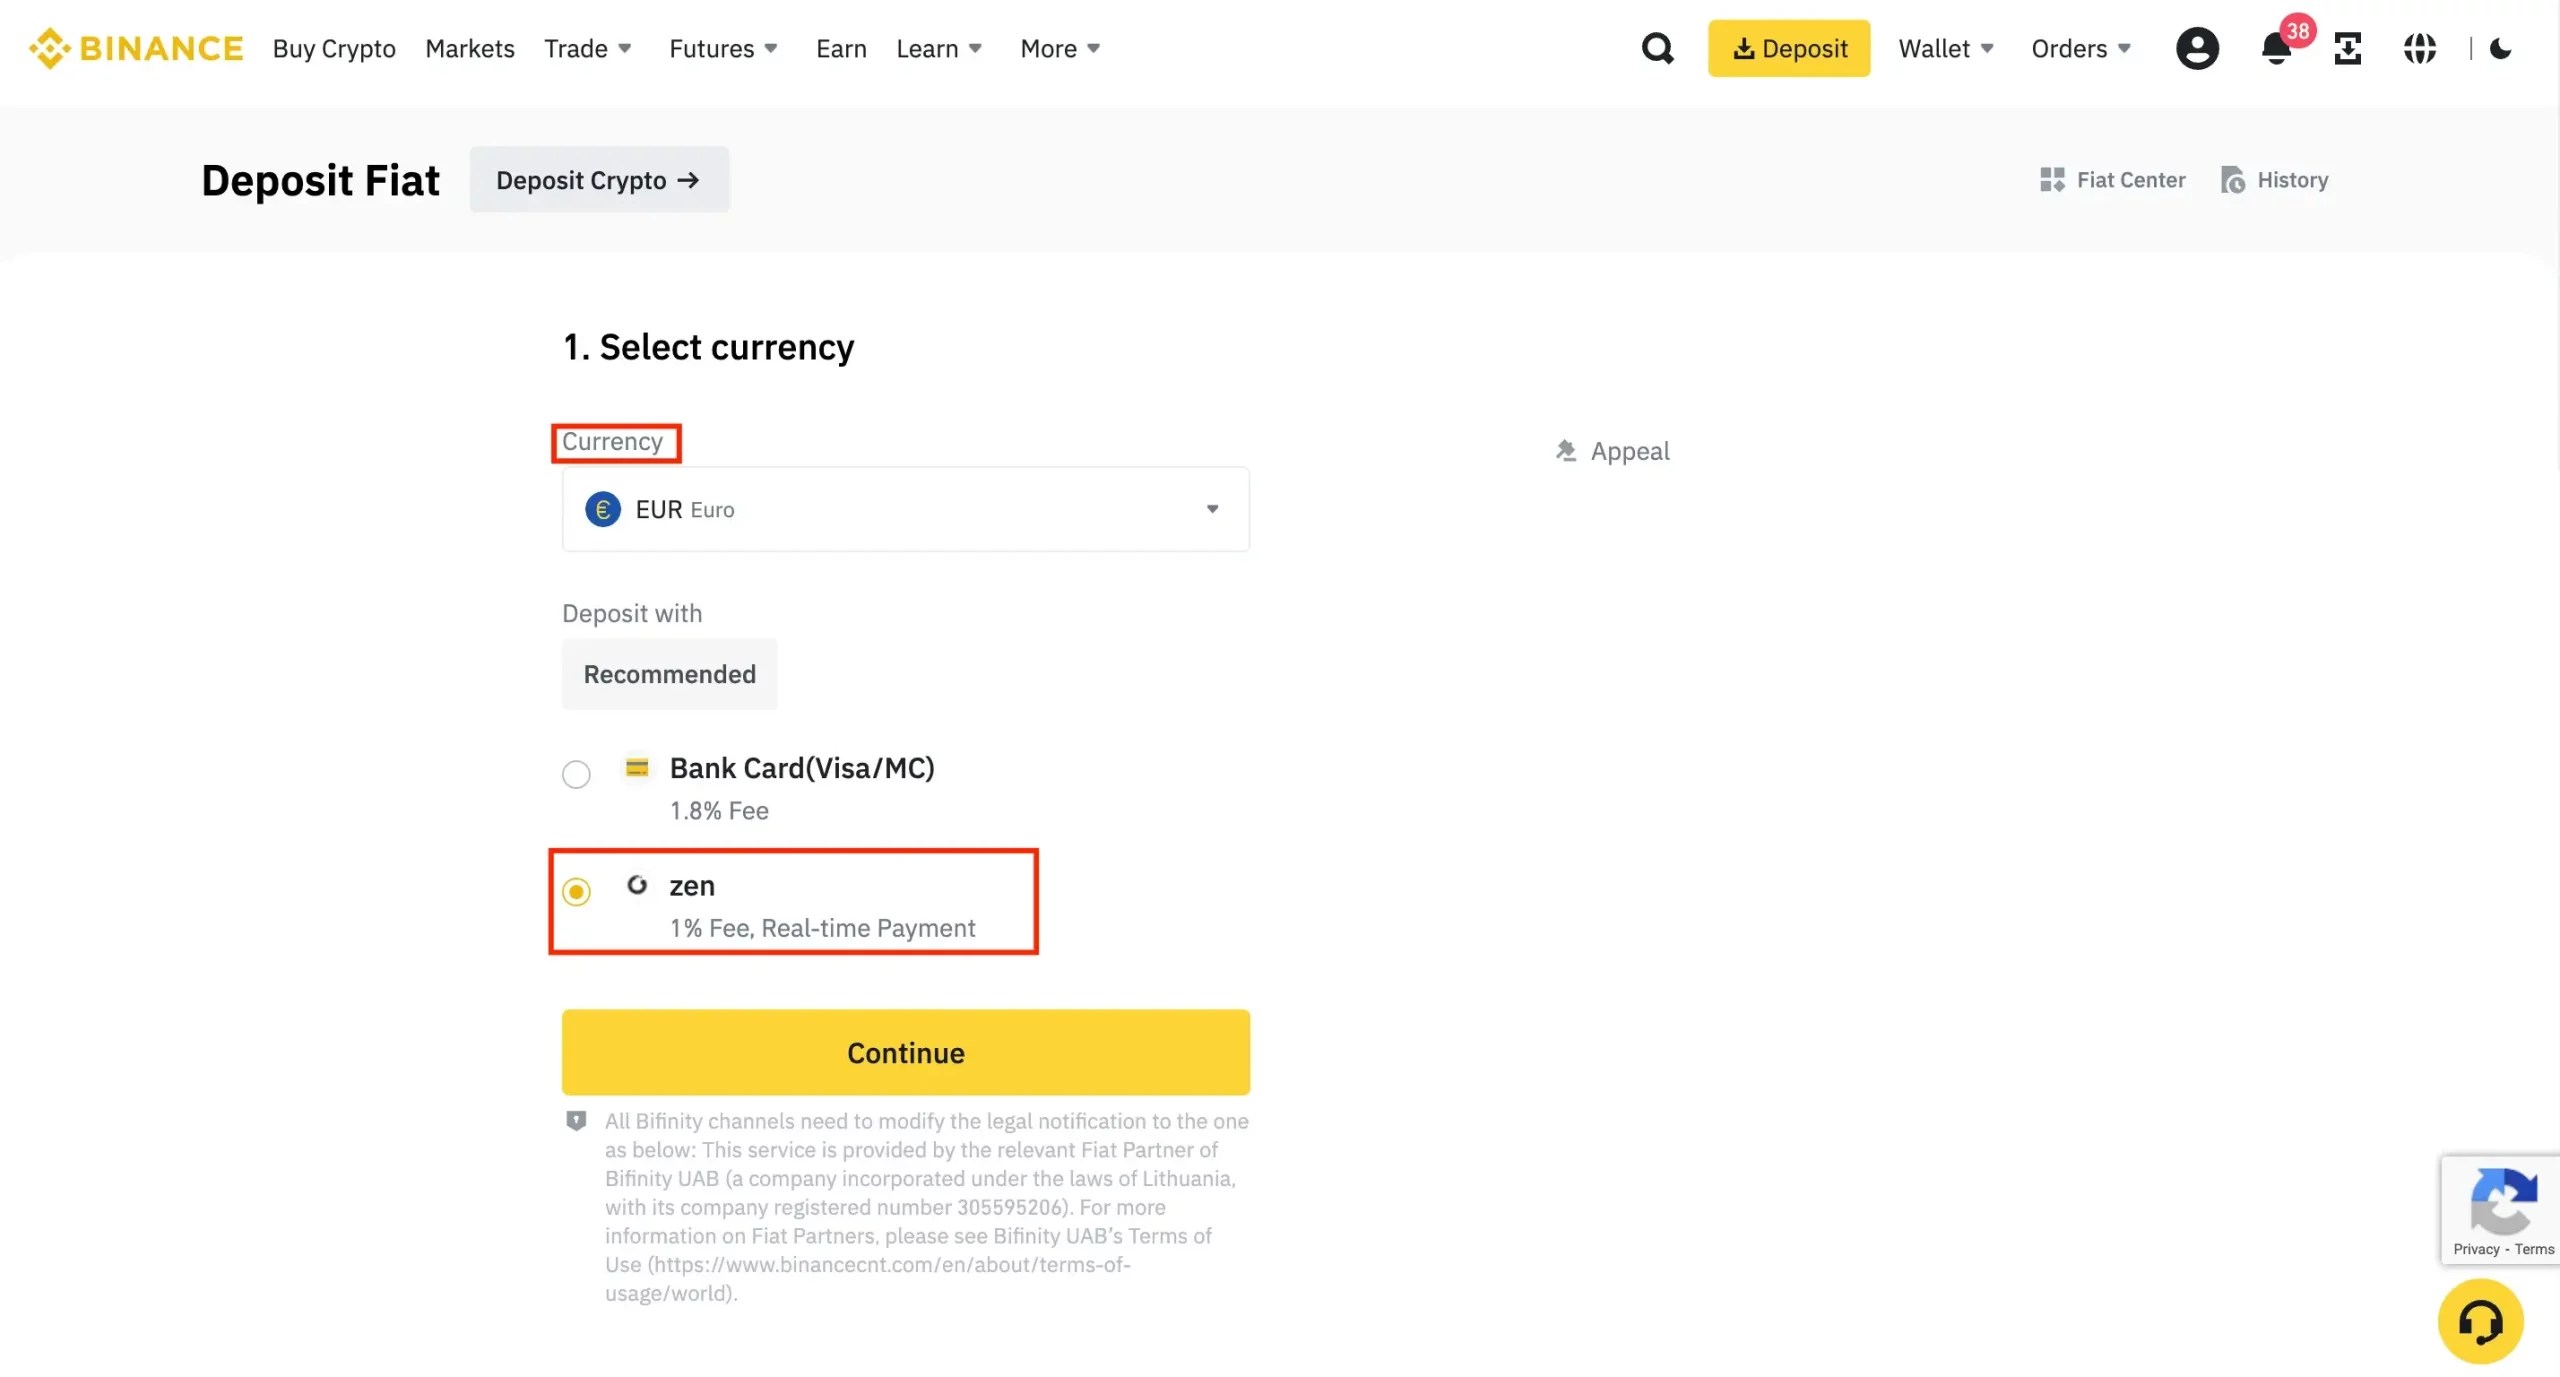2560x1377 pixels.
Task: Open the customer support chat widget
Action: (x=2481, y=1322)
